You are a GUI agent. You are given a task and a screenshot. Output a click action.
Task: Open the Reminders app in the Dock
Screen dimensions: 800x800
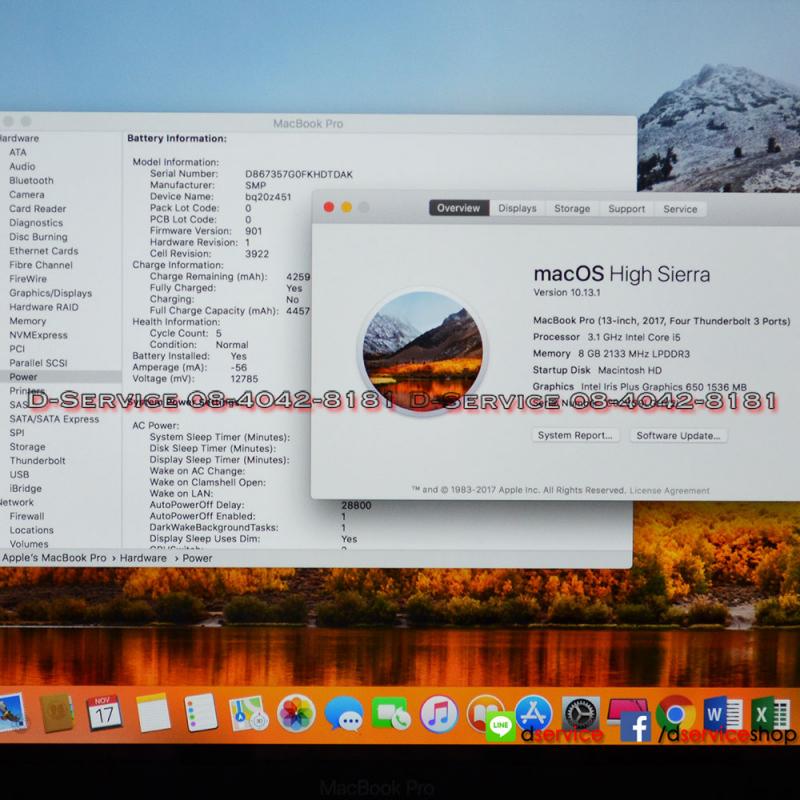coord(201,712)
